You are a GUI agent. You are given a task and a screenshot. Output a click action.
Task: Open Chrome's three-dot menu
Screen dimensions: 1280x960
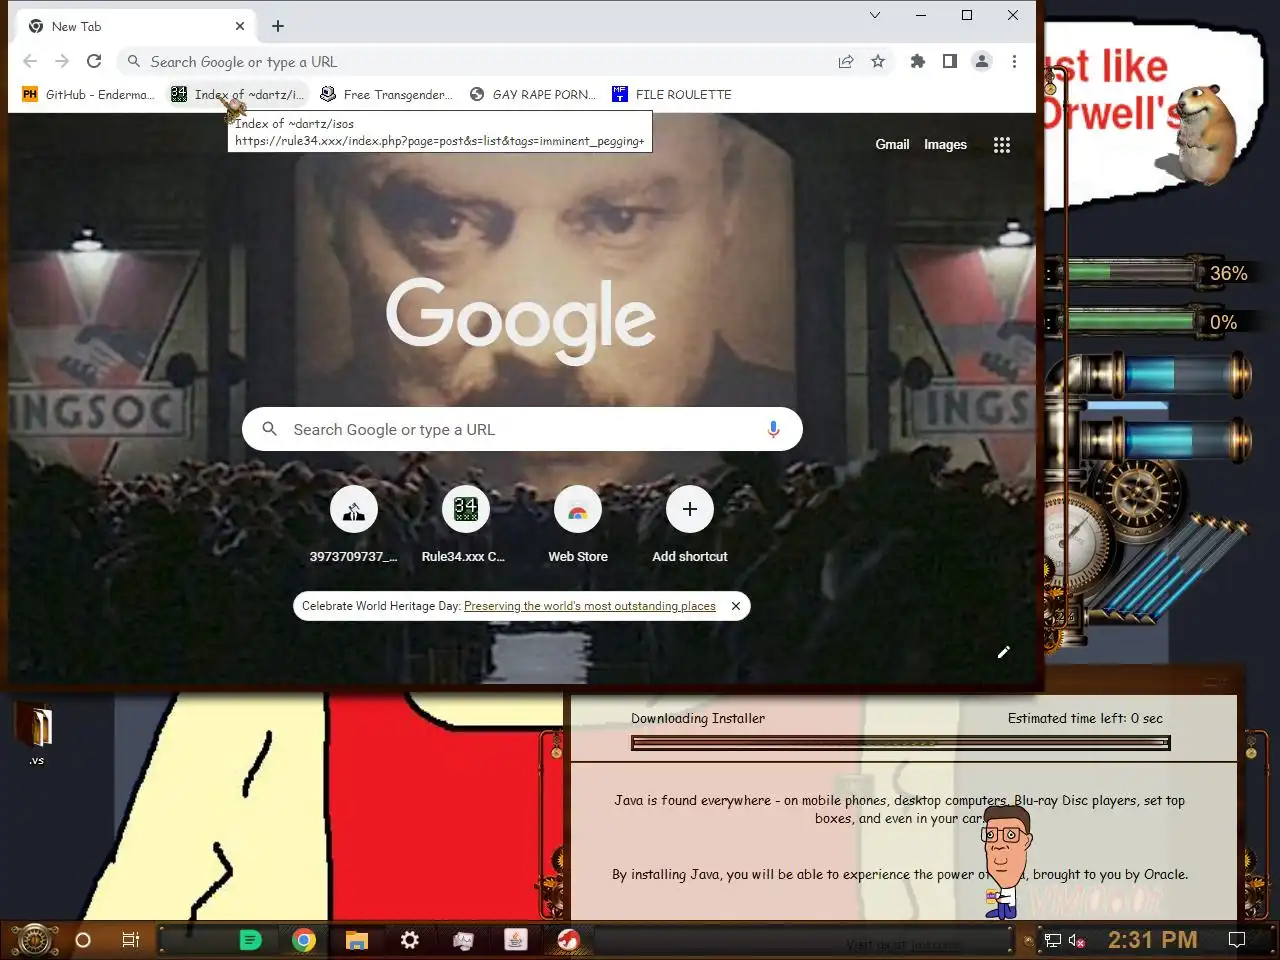pyautogui.click(x=1014, y=61)
